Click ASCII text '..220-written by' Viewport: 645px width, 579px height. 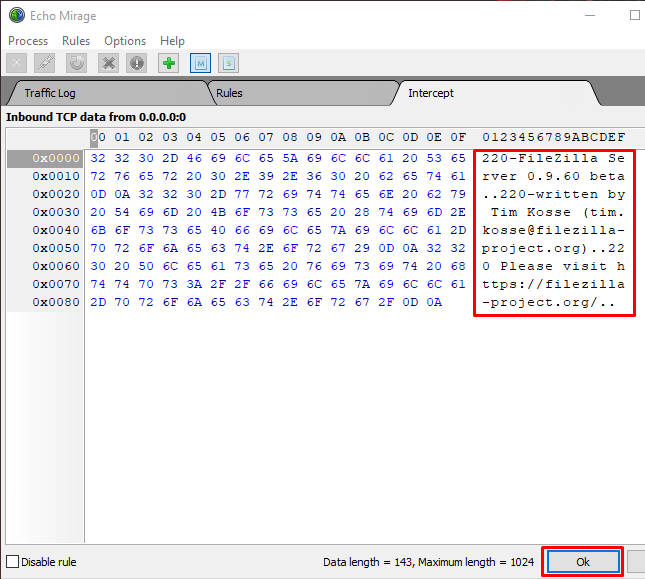pos(553,194)
